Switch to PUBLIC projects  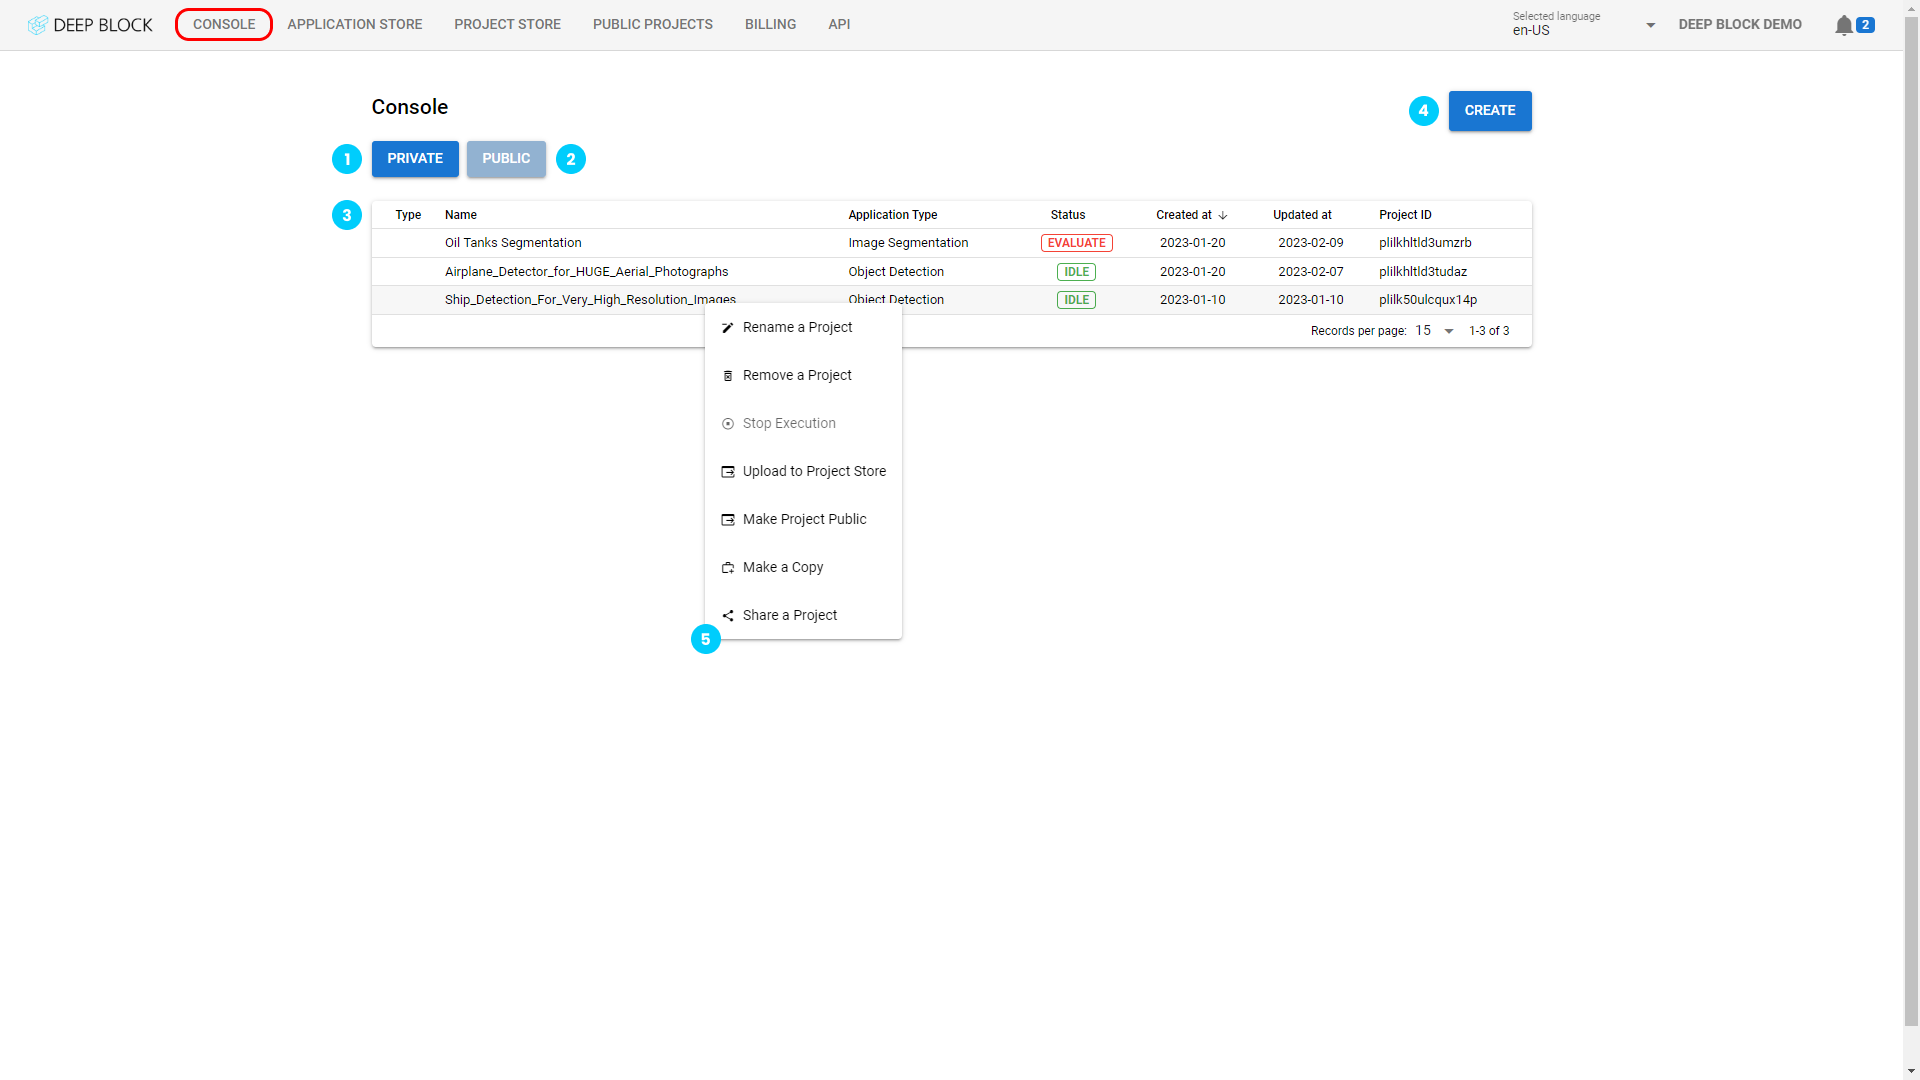506,159
